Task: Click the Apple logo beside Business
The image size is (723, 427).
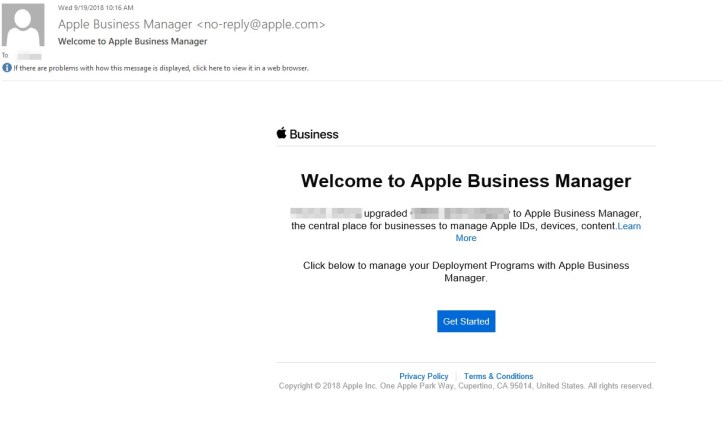Action: pyautogui.click(x=282, y=134)
